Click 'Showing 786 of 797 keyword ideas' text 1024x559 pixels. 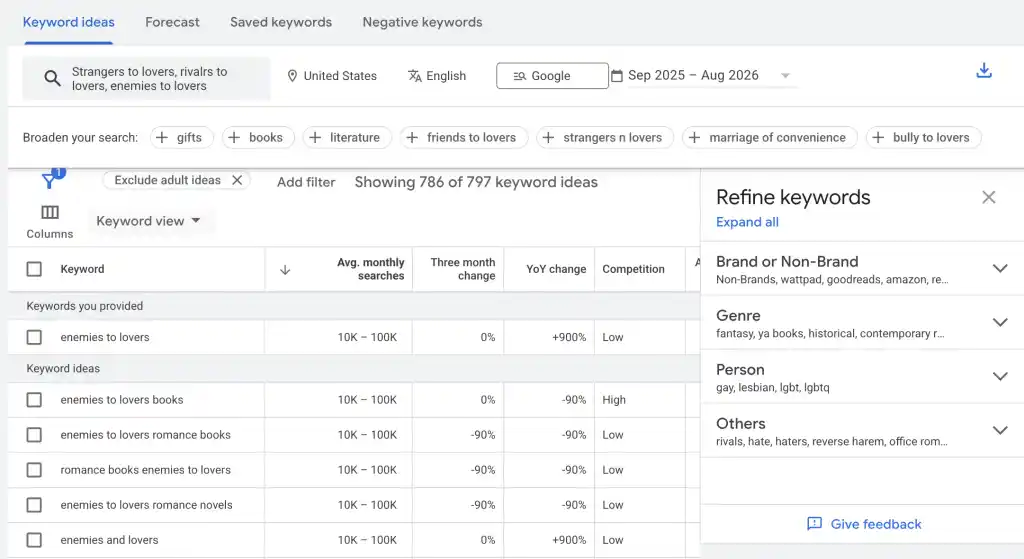(476, 182)
